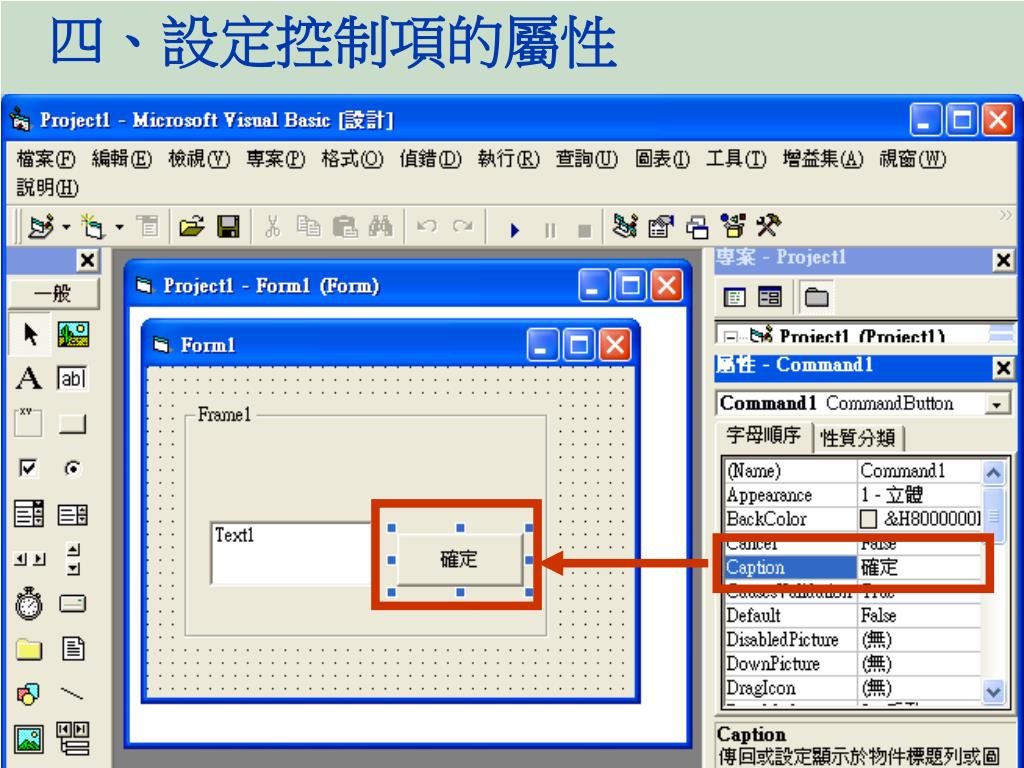Click View Object in Project panel

(x=770, y=298)
